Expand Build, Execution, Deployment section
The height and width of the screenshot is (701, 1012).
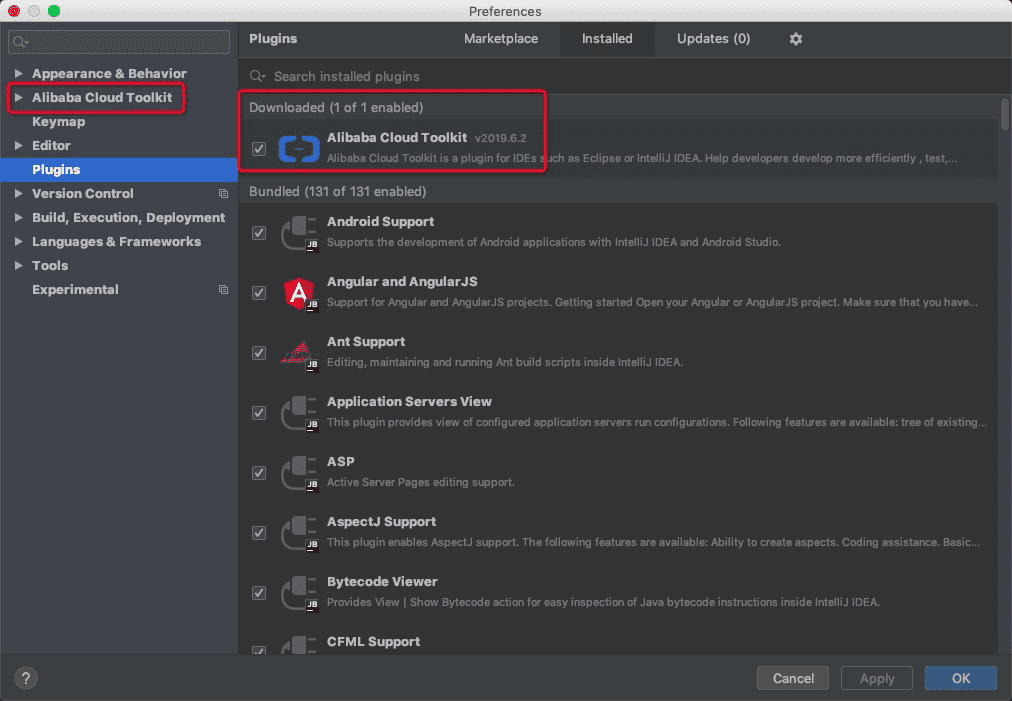point(18,218)
